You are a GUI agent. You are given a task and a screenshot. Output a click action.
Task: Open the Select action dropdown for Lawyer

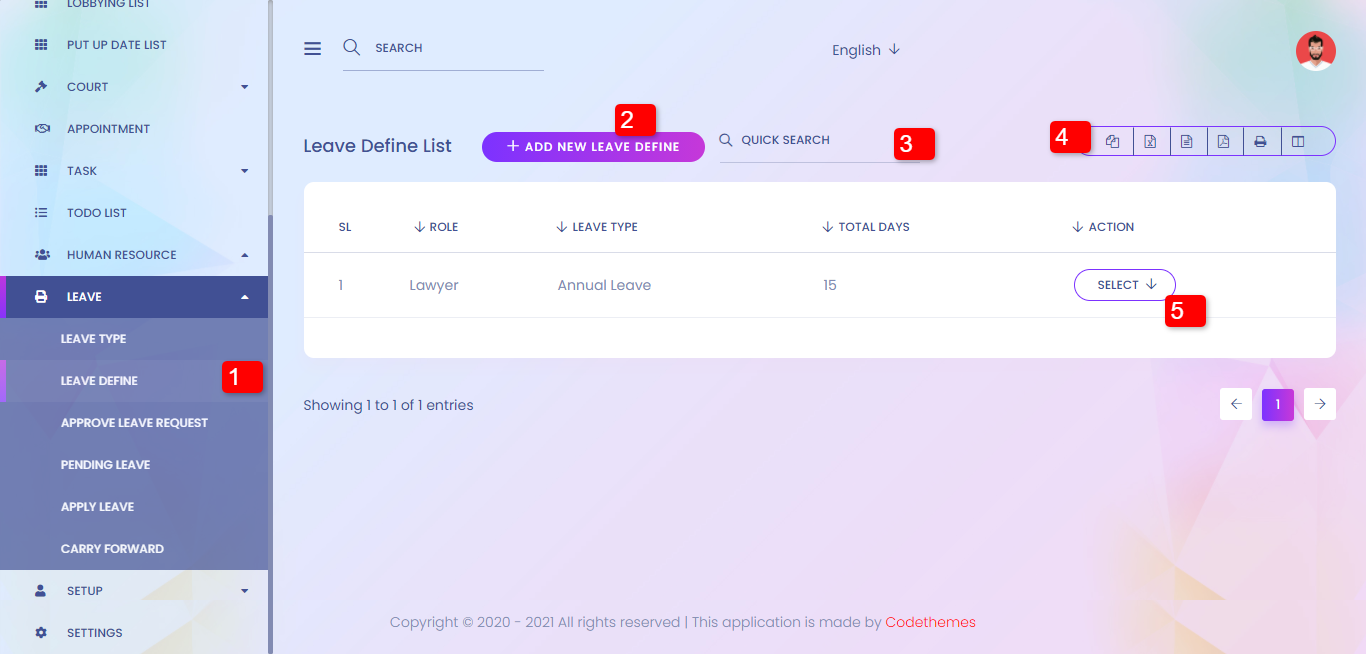tap(1124, 285)
